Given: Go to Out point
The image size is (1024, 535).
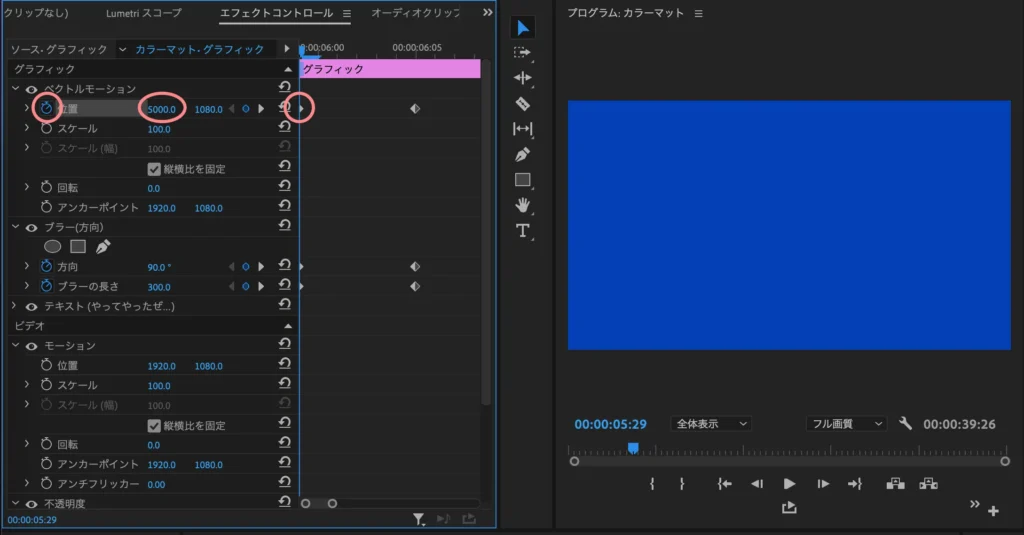Looking at the screenshot, I should (x=855, y=483).
